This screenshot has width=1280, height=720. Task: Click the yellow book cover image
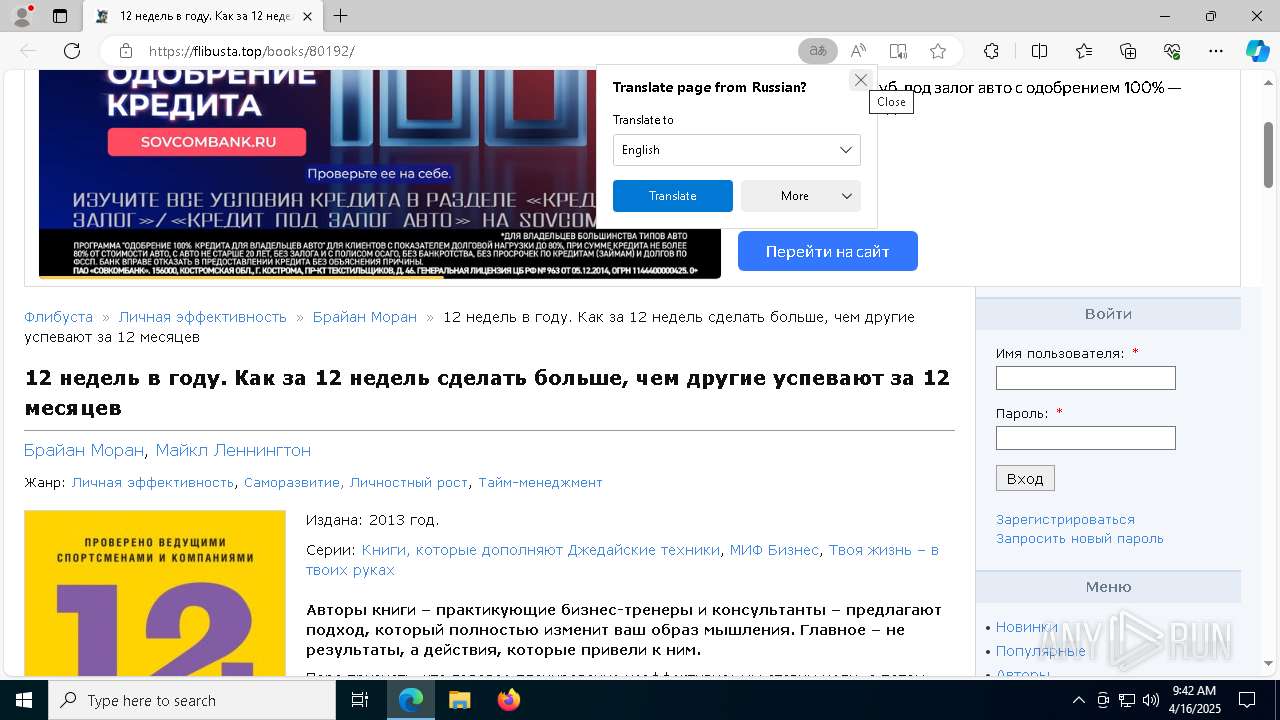pyautogui.click(x=155, y=593)
